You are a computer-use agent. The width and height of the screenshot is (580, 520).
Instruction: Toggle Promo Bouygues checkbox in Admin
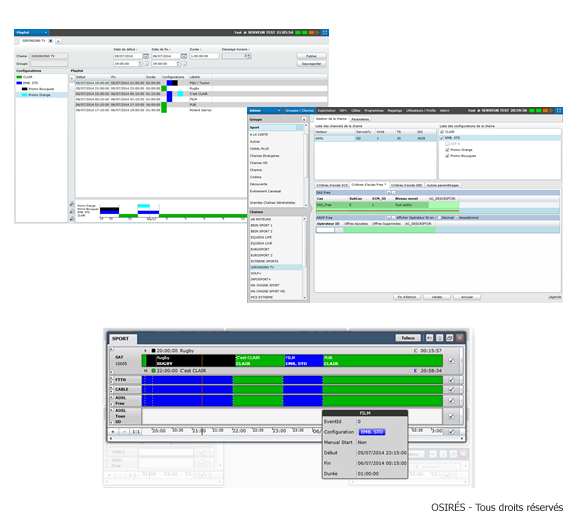click(x=447, y=156)
